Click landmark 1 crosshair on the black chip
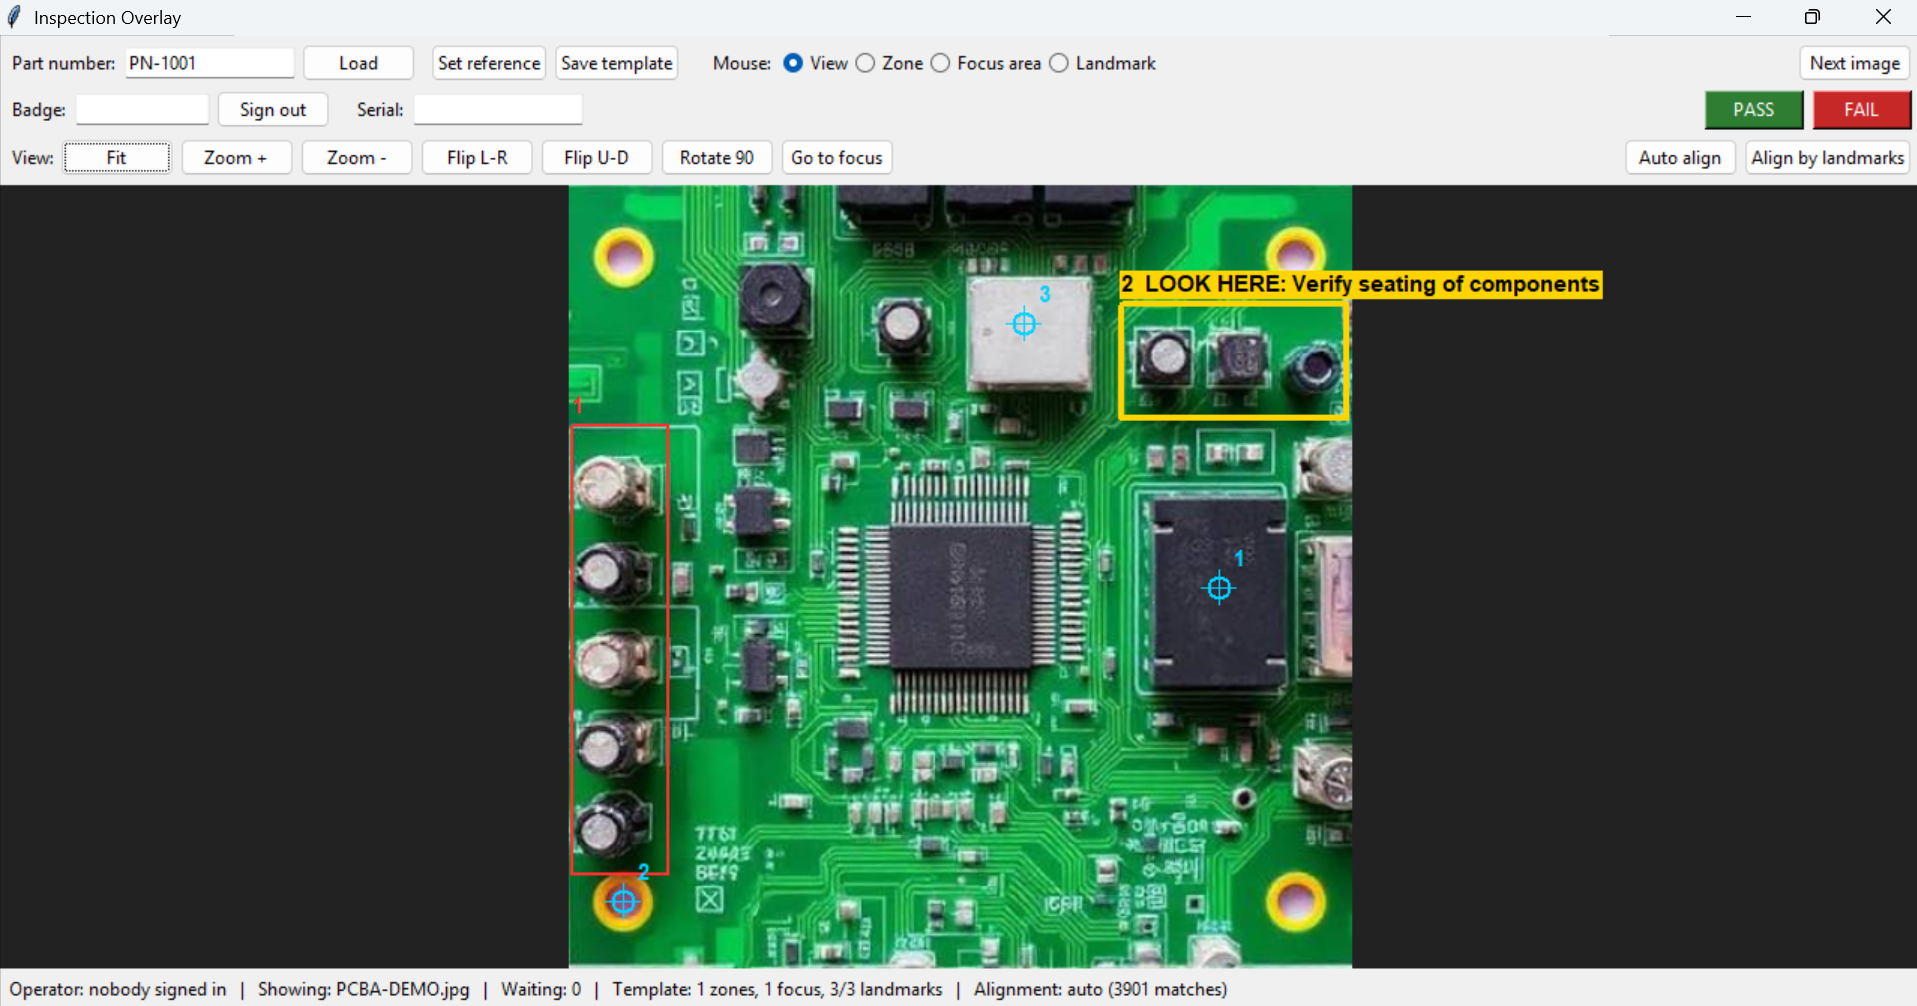 pos(1219,588)
